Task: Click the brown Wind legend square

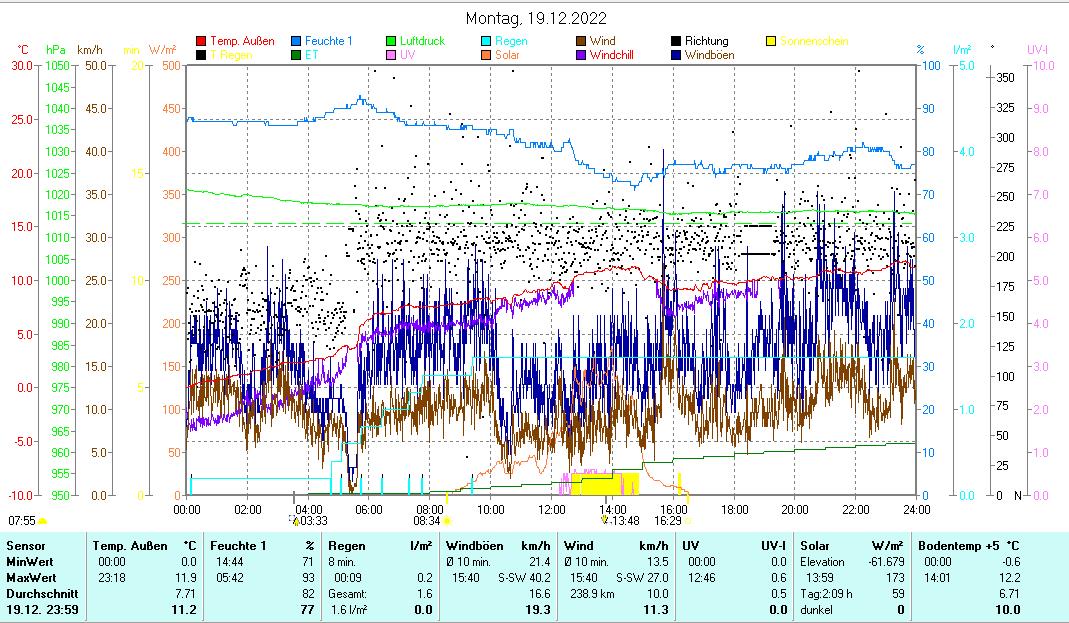Action: pyautogui.click(x=582, y=42)
